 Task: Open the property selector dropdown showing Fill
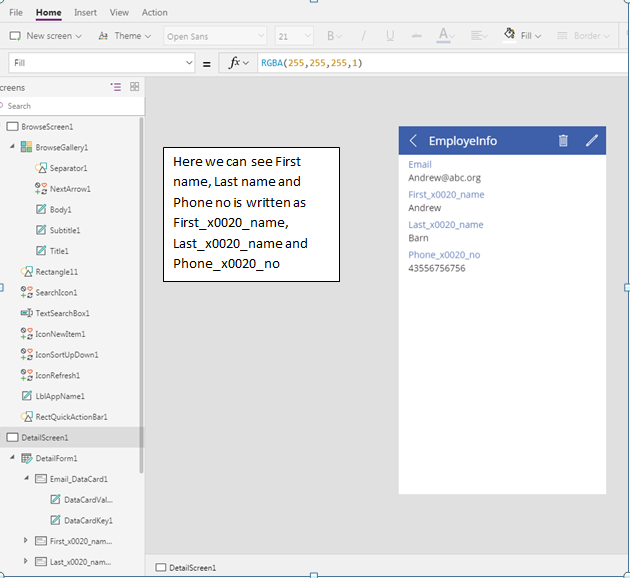(x=100, y=62)
